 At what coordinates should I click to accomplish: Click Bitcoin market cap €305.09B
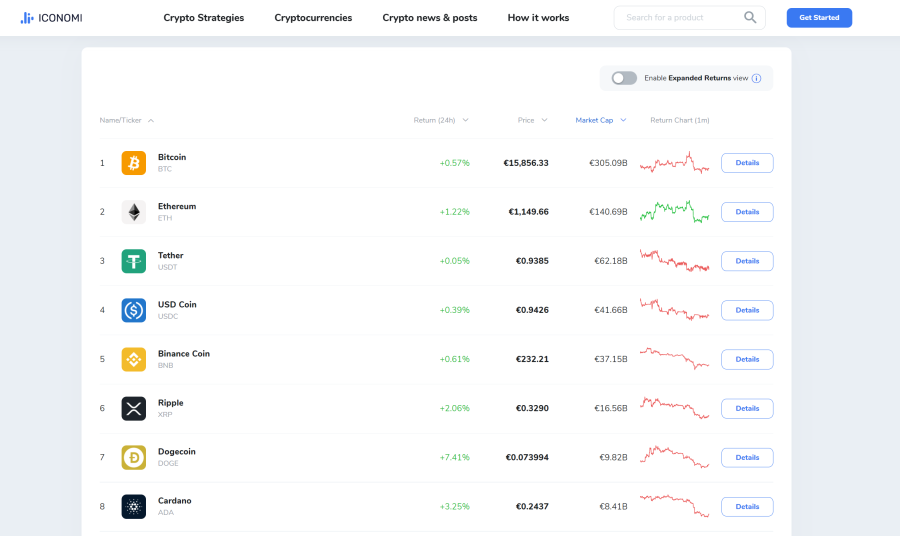(608, 163)
